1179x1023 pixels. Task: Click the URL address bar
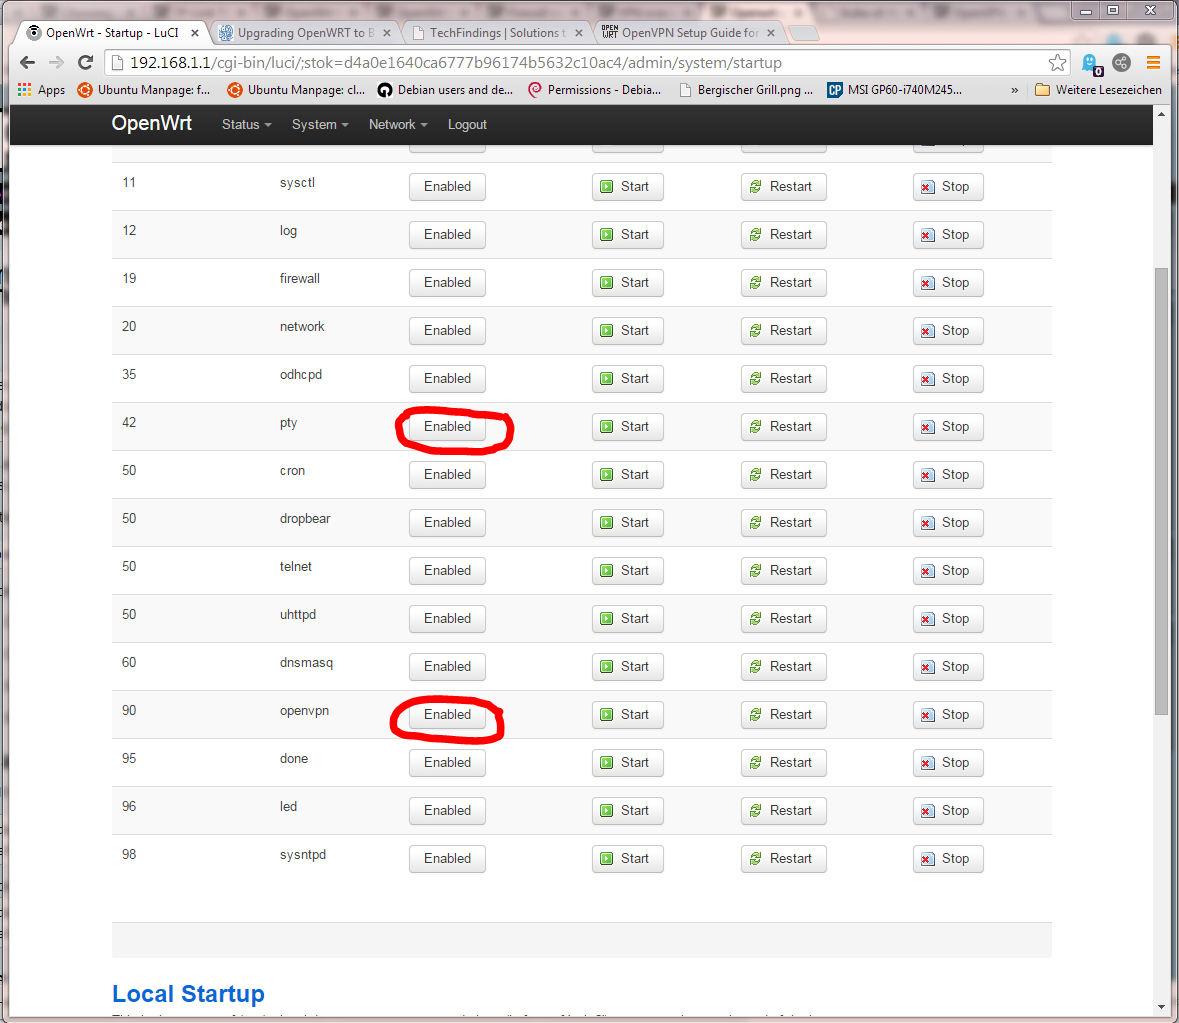(580, 63)
